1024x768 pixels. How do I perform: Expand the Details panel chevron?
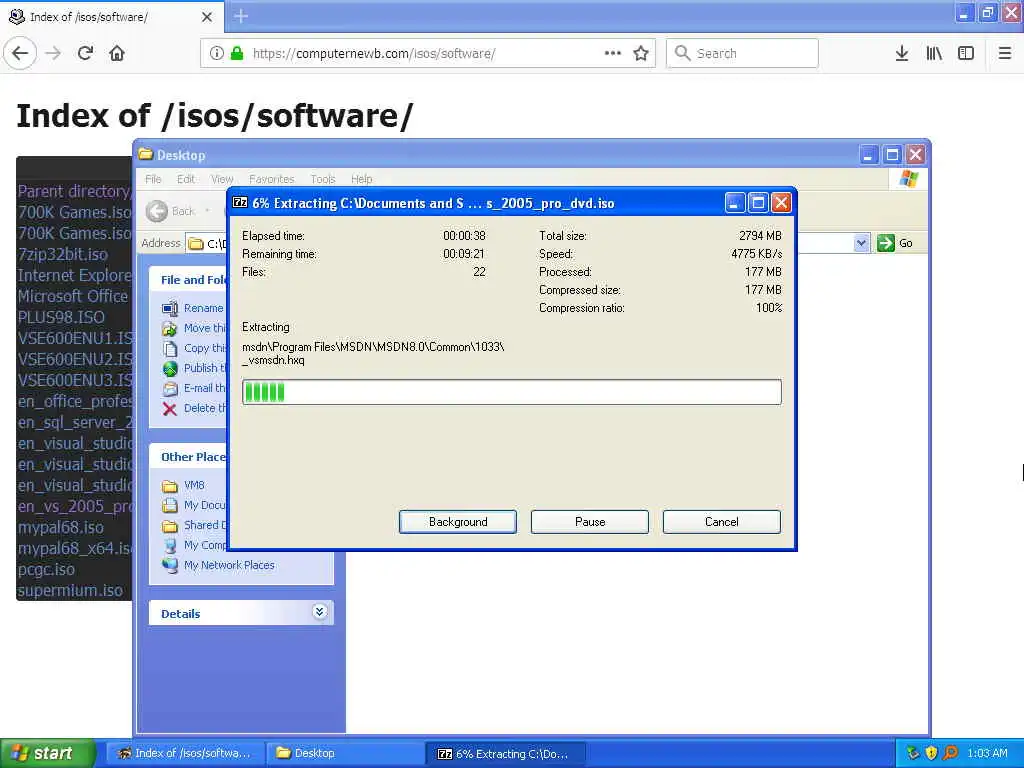319,612
